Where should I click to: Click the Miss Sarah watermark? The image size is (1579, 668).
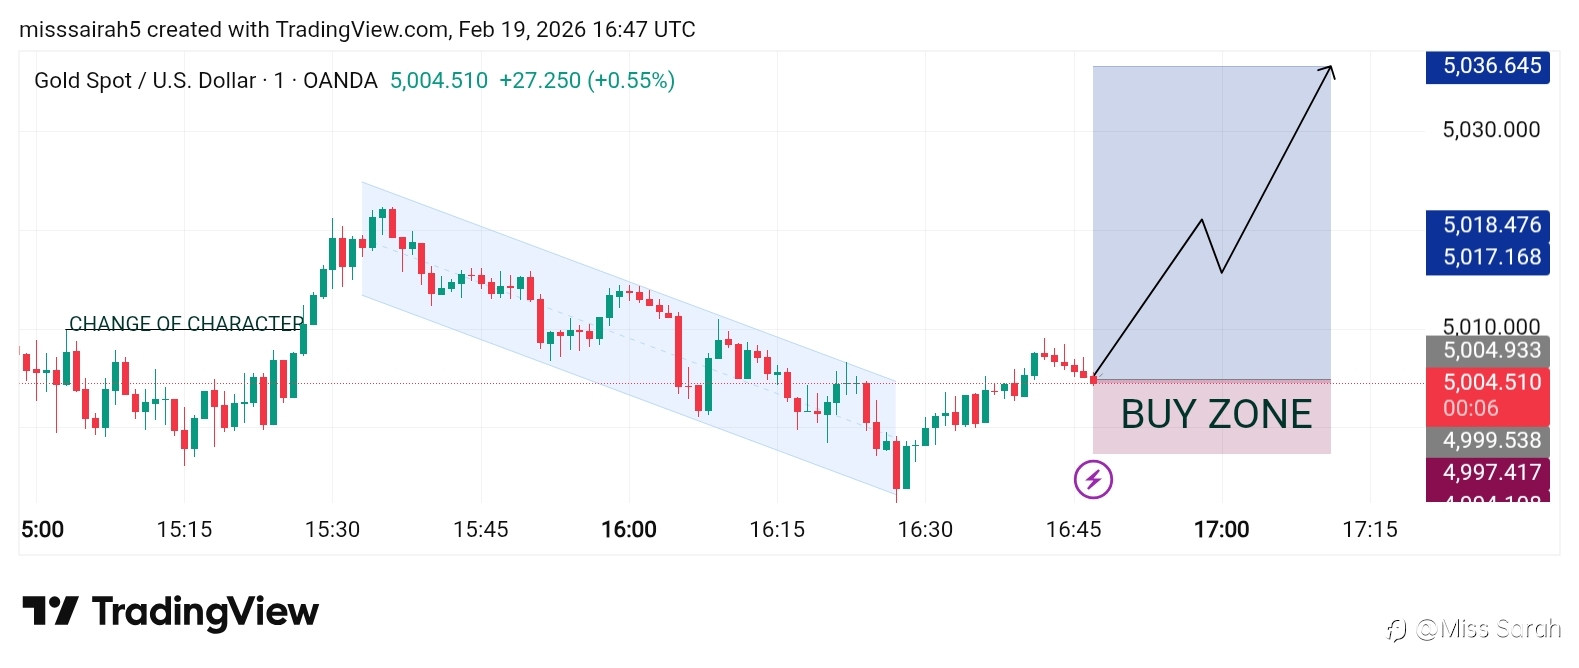coord(1474,629)
